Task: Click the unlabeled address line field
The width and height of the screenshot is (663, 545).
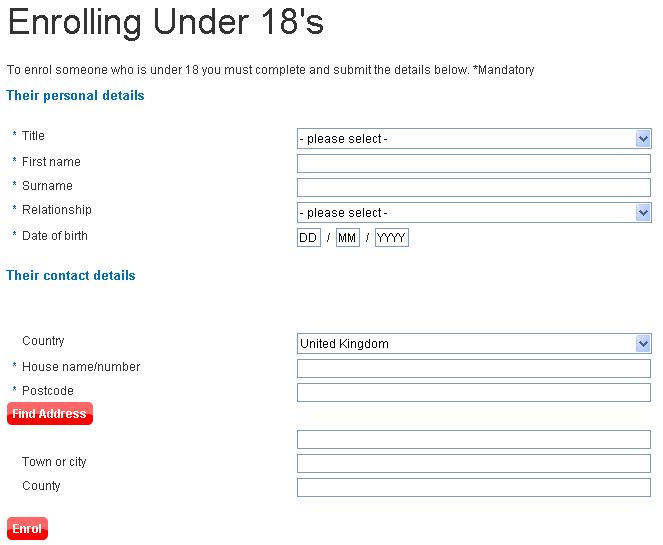Action: click(x=473, y=440)
